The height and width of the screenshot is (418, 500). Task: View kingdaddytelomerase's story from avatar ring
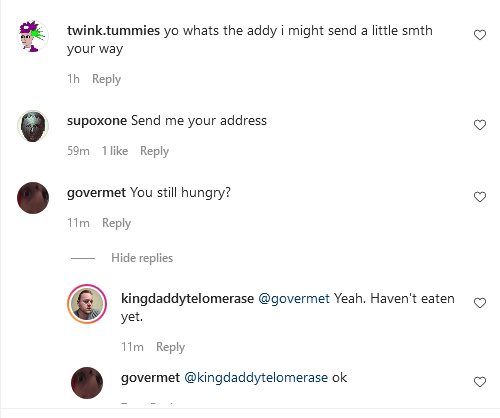pos(87,304)
